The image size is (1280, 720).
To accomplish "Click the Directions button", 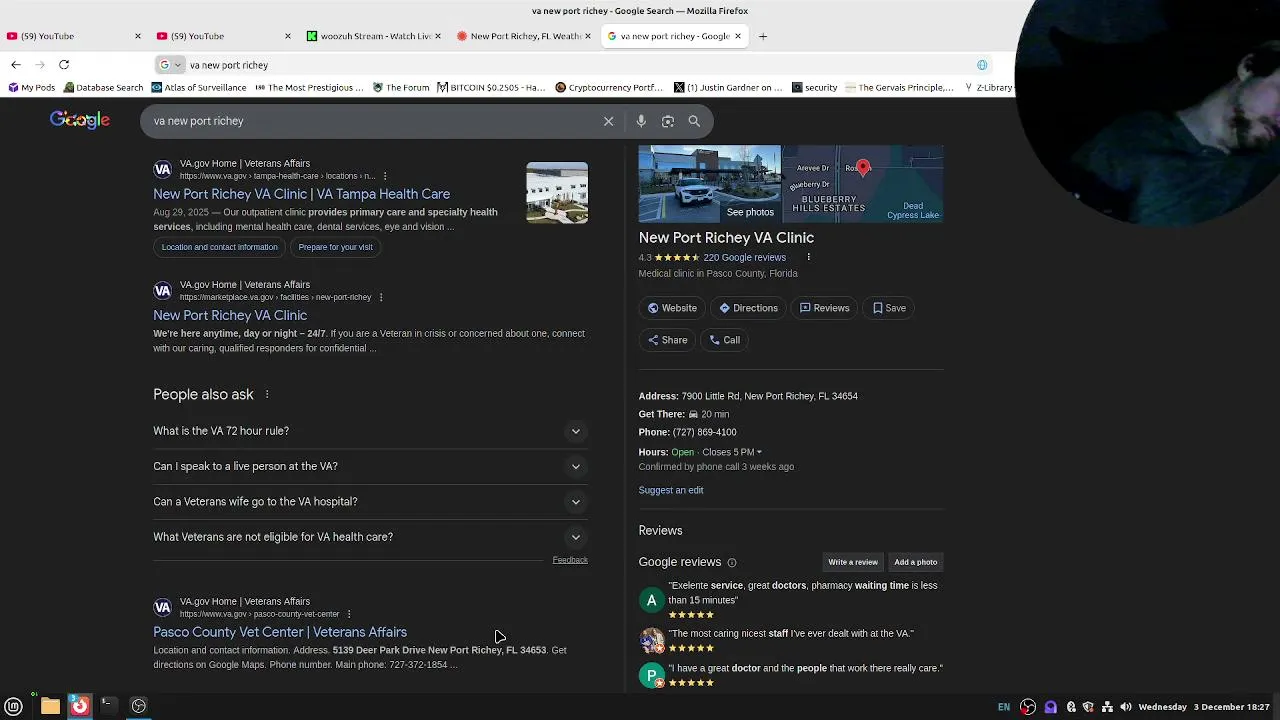I will [x=748, y=308].
